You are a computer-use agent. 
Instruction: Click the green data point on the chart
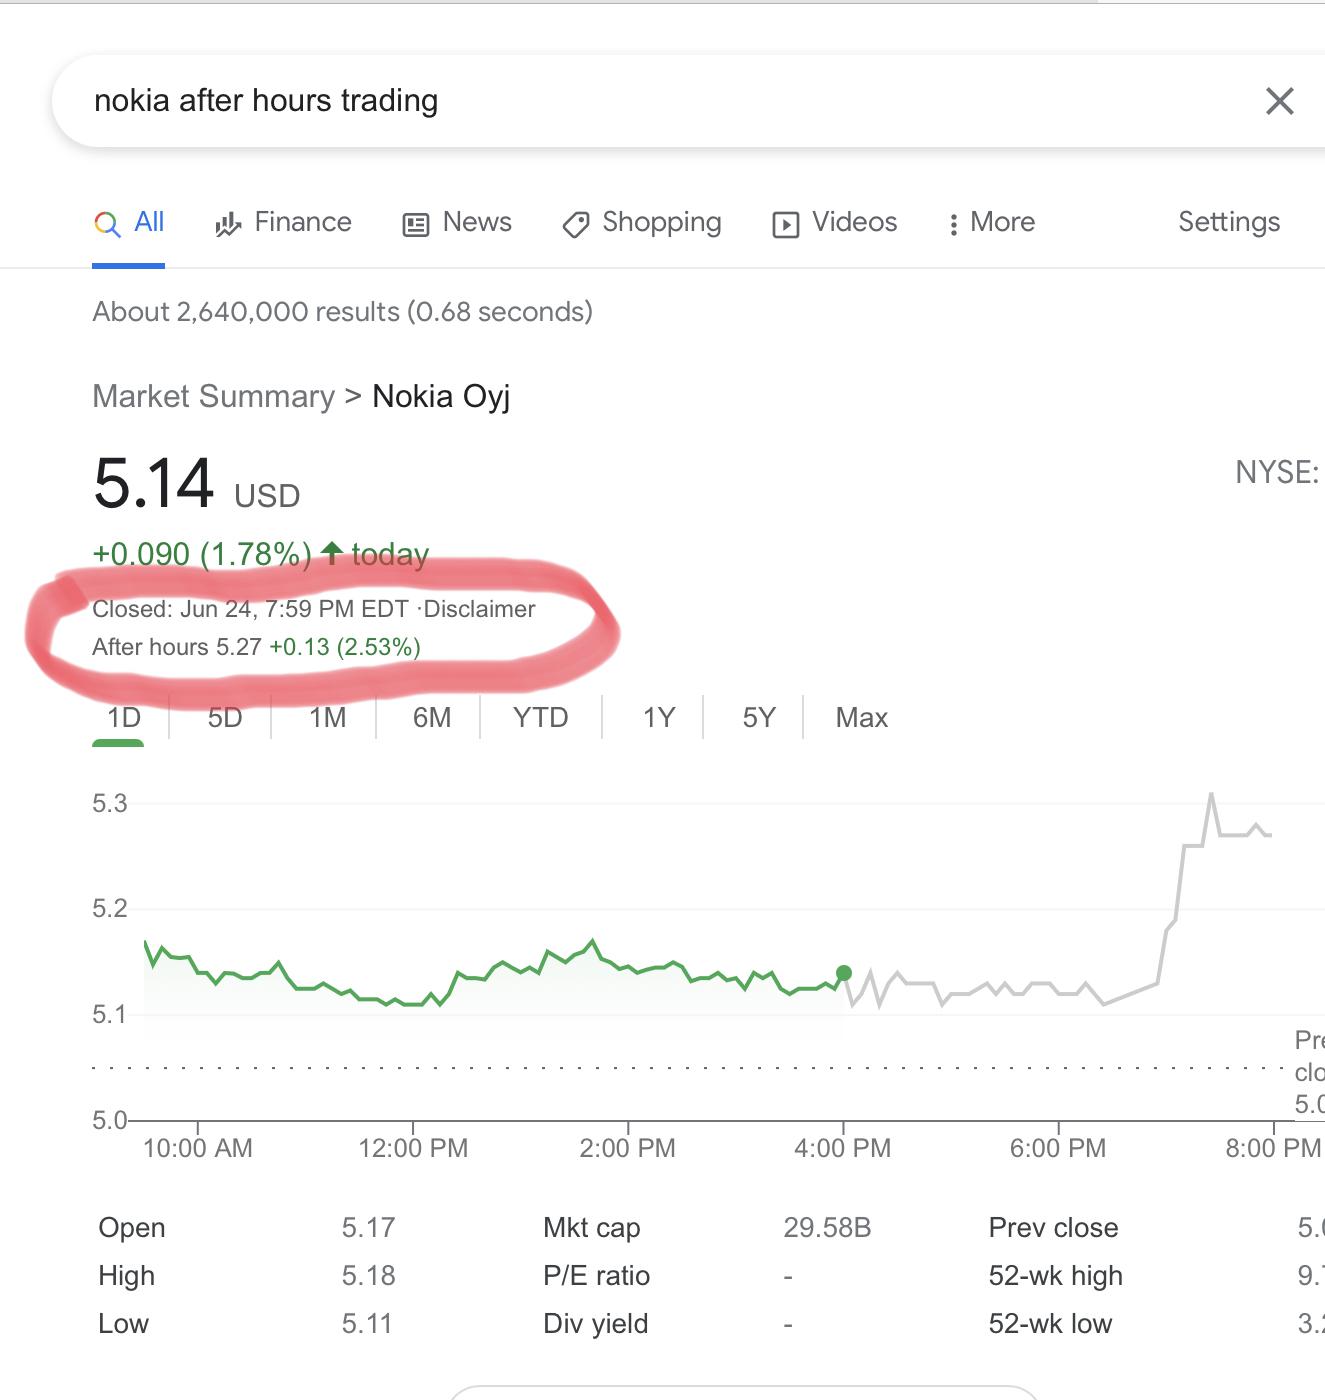(842, 971)
